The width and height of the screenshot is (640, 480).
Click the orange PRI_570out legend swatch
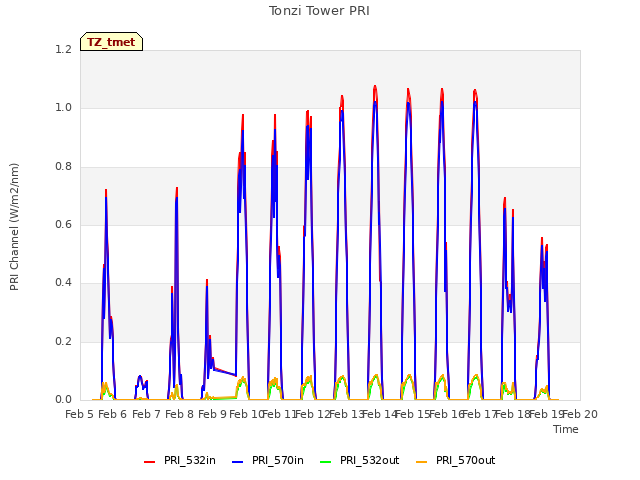422,462
